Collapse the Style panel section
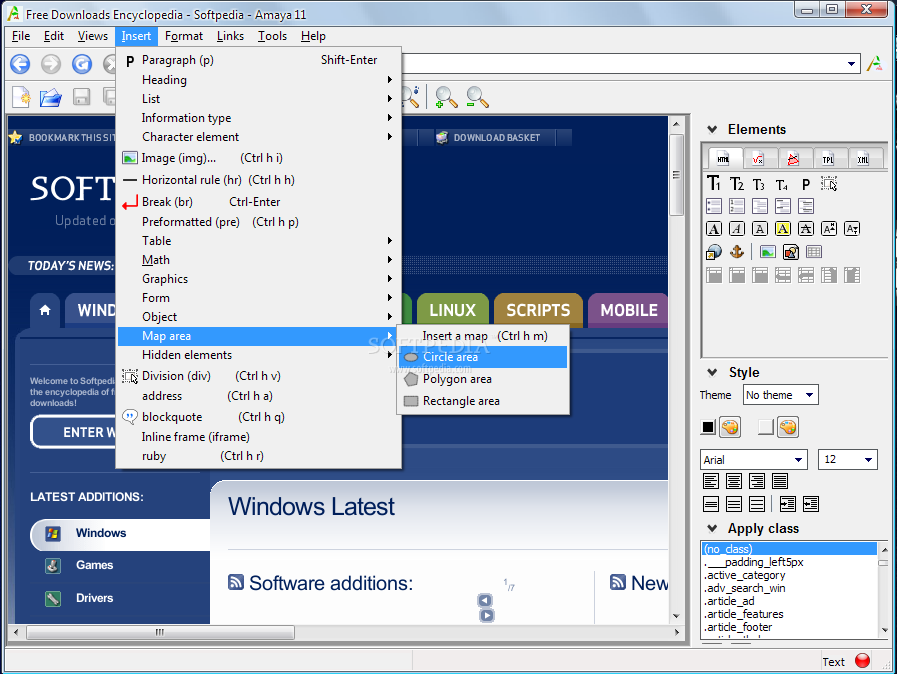Viewport: 898px width, 674px height. click(x=712, y=373)
